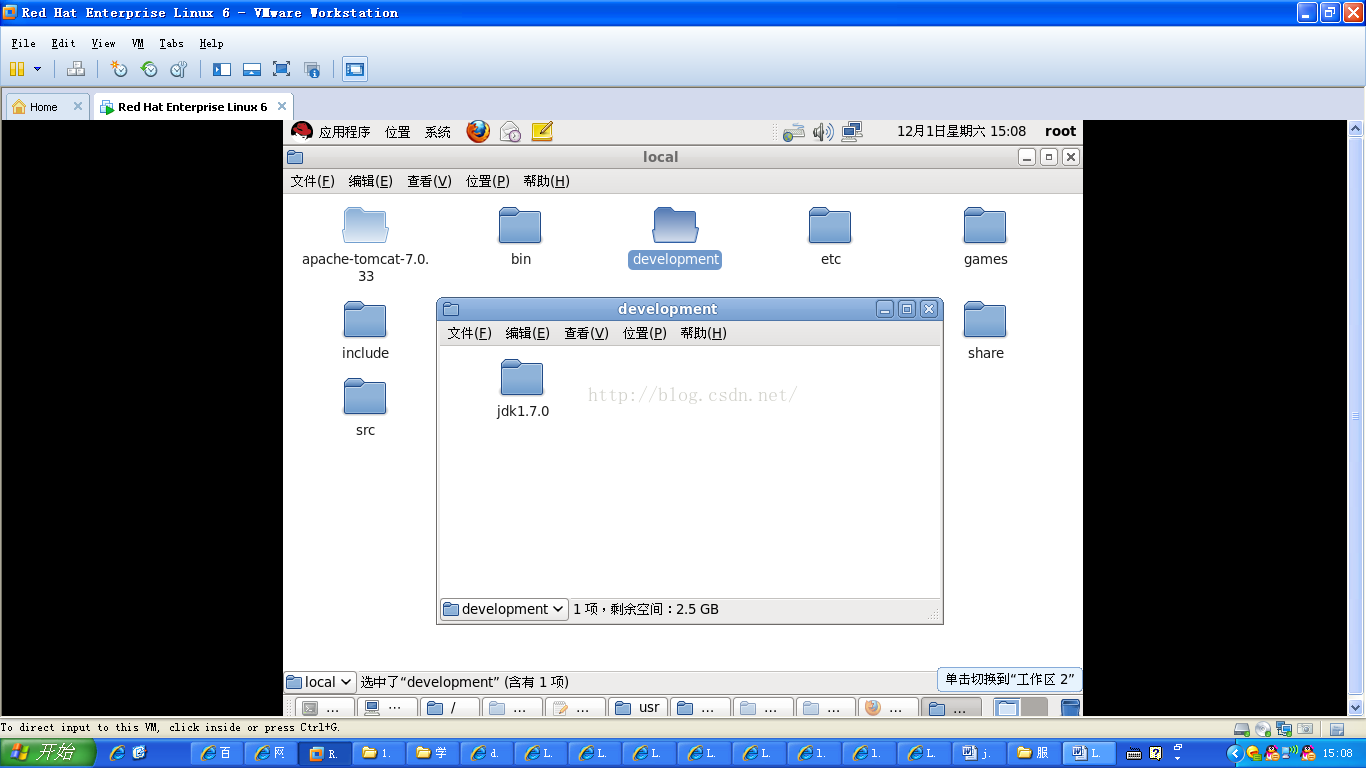Screen dimensions: 1366x768
Task: Switch to the usr folder task
Action: click(x=637, y=707)
